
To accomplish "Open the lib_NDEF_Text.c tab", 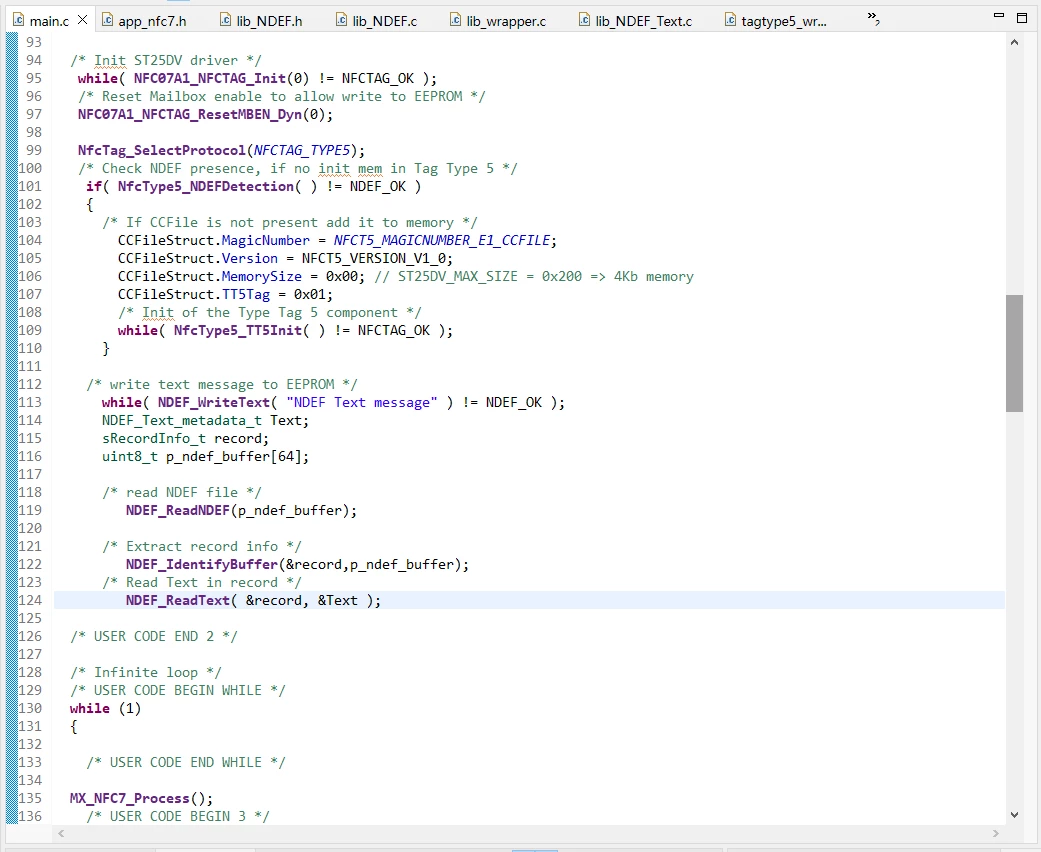I will pos(636,21).
